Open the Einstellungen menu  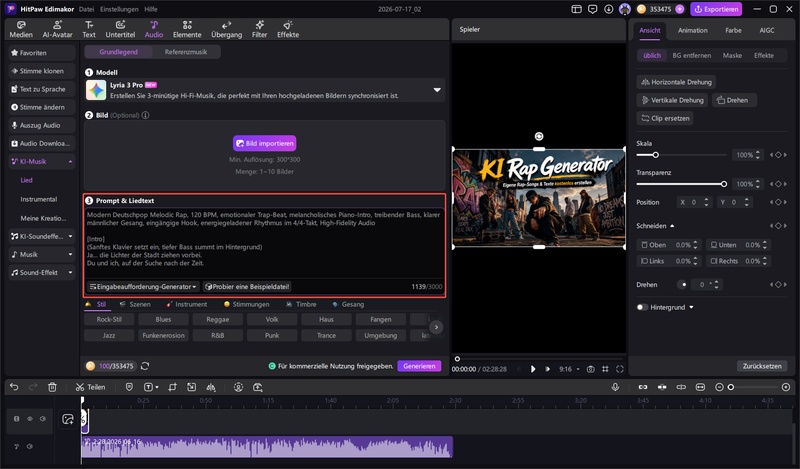point(119,9)
